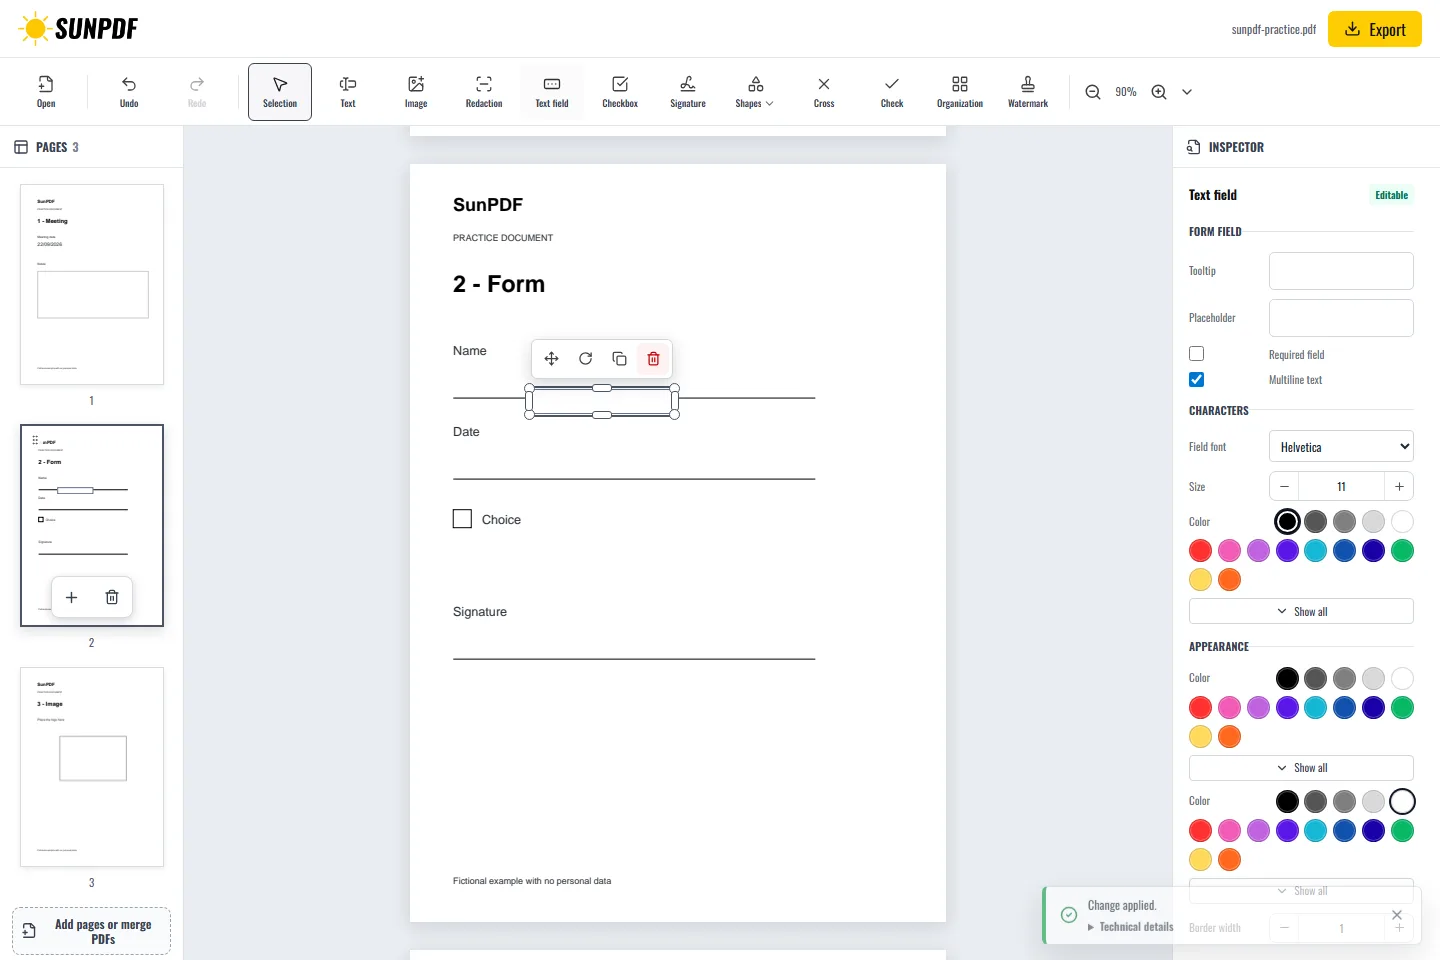
Task: Open the Shapes dropdown
Action: click(x=756, y=92)
